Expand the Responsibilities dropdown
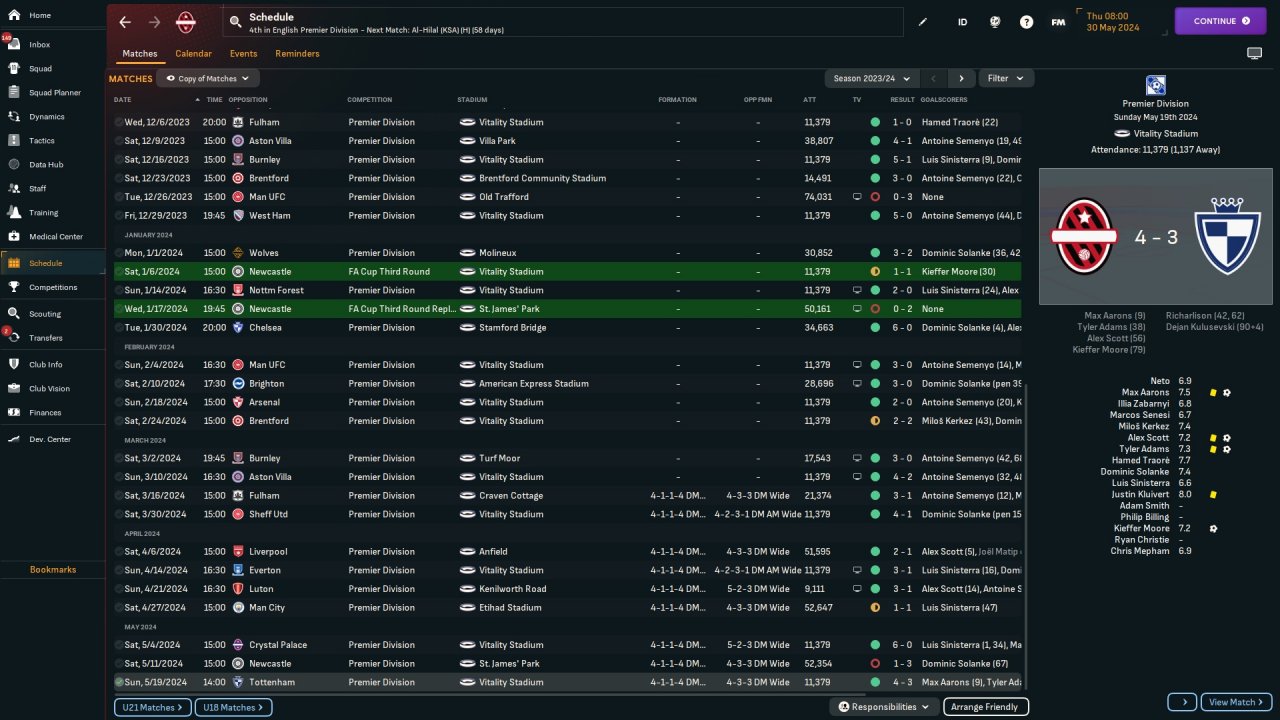Screen dimensions: 1280x720 (x=883, y=707)
